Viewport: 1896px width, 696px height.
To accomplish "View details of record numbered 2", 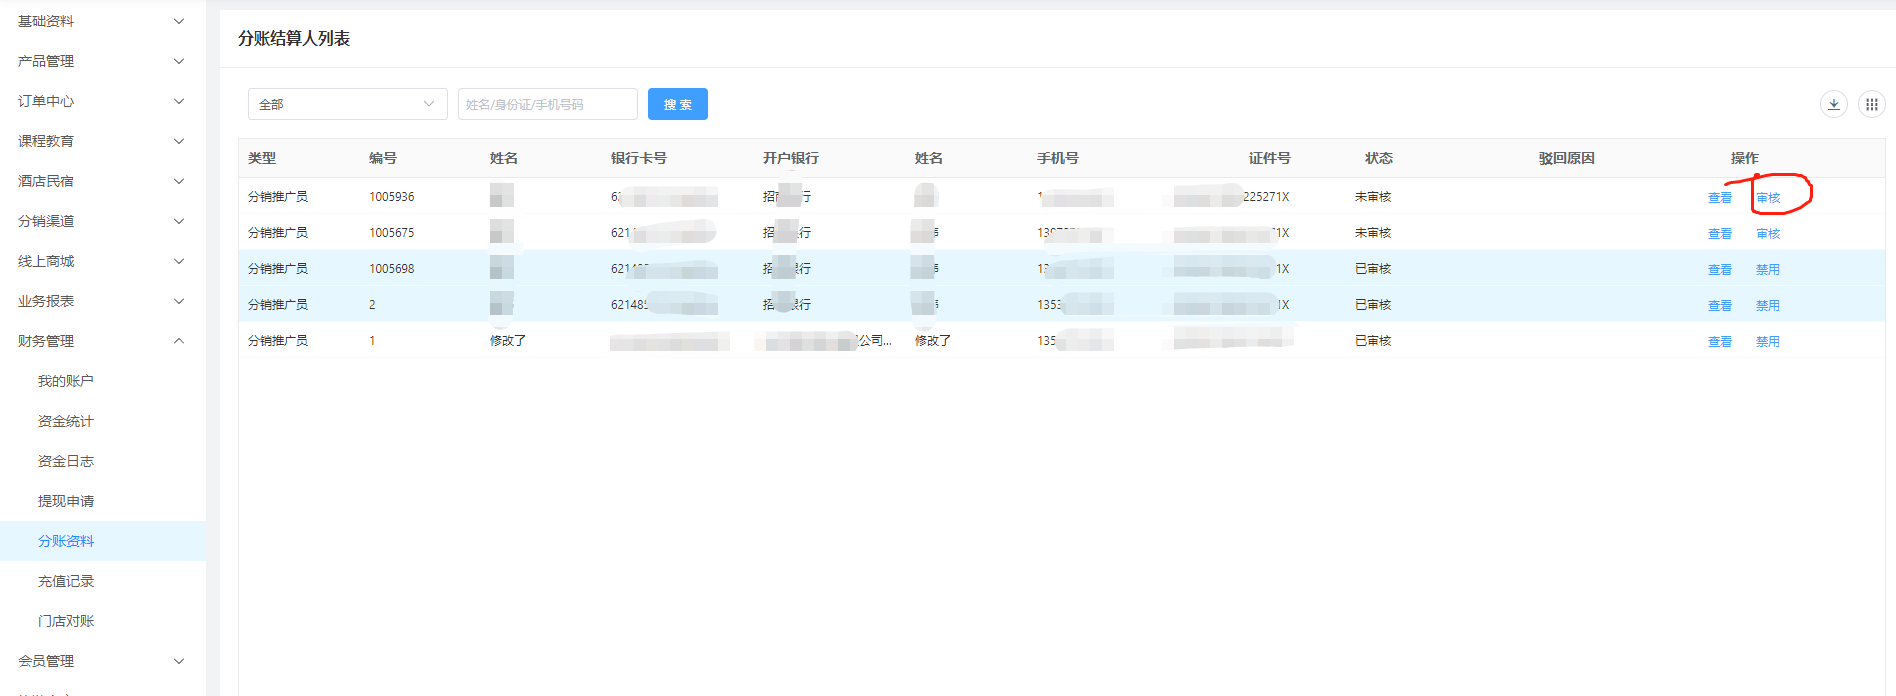I will (x=1719, y=306).
